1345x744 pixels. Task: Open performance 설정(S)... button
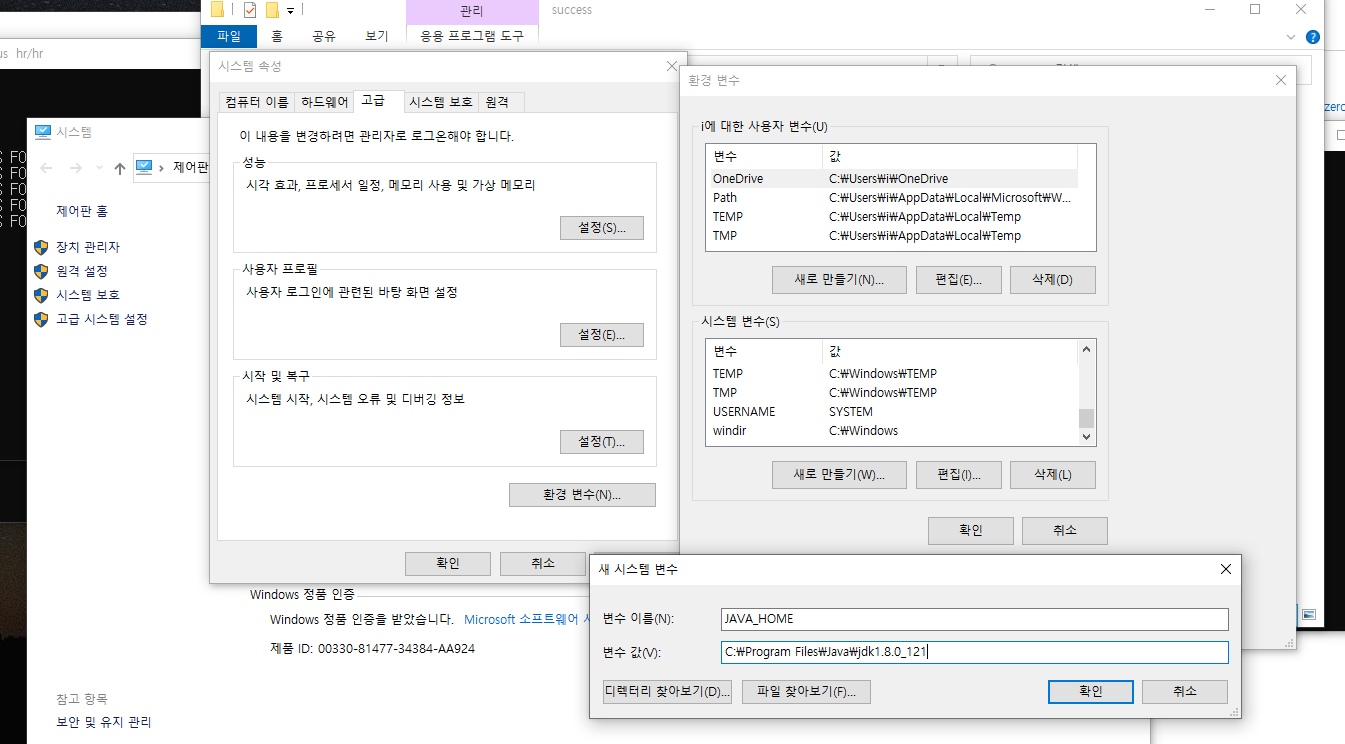click(602, 228)
